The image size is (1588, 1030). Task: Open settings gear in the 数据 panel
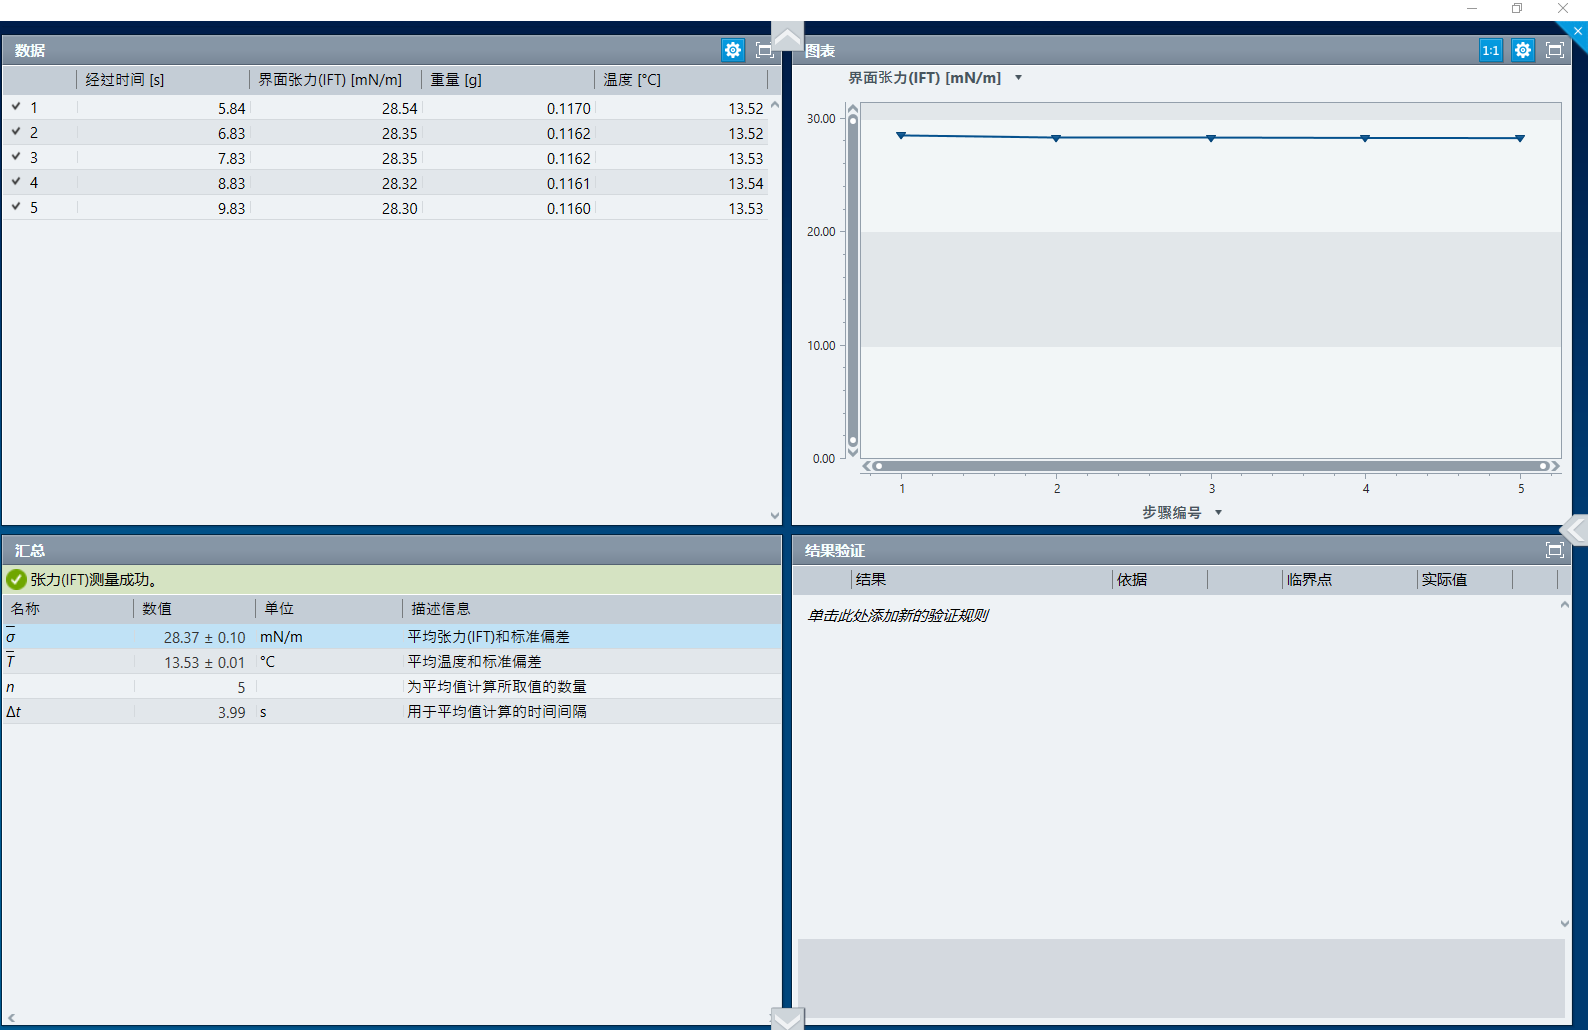coord(733,50)
